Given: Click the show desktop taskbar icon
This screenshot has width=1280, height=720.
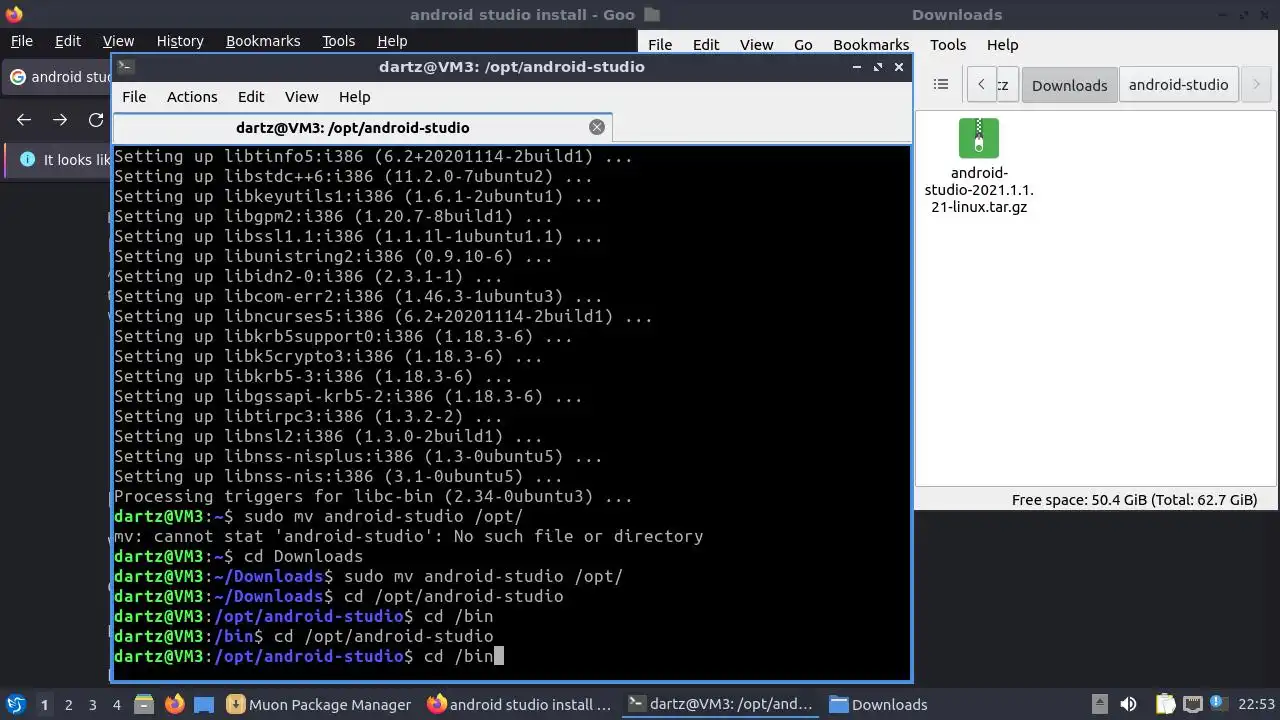Looking at the screenshot, I should [204, 704].
